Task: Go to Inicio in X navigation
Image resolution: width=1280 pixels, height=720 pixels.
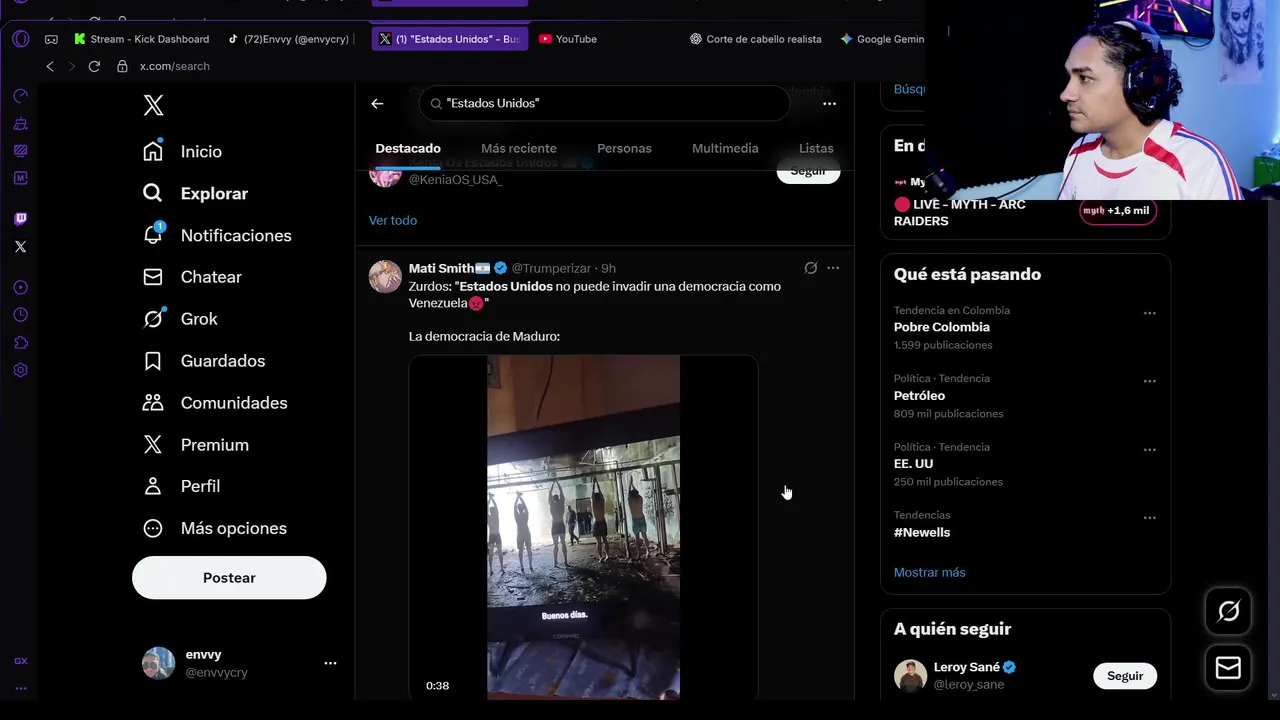Action: point(182,152)
